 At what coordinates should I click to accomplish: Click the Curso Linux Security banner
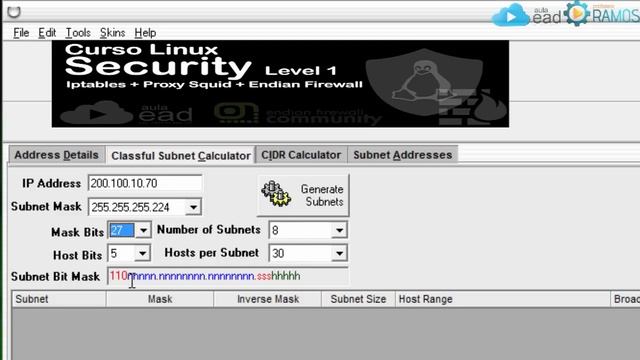(280, 84)
